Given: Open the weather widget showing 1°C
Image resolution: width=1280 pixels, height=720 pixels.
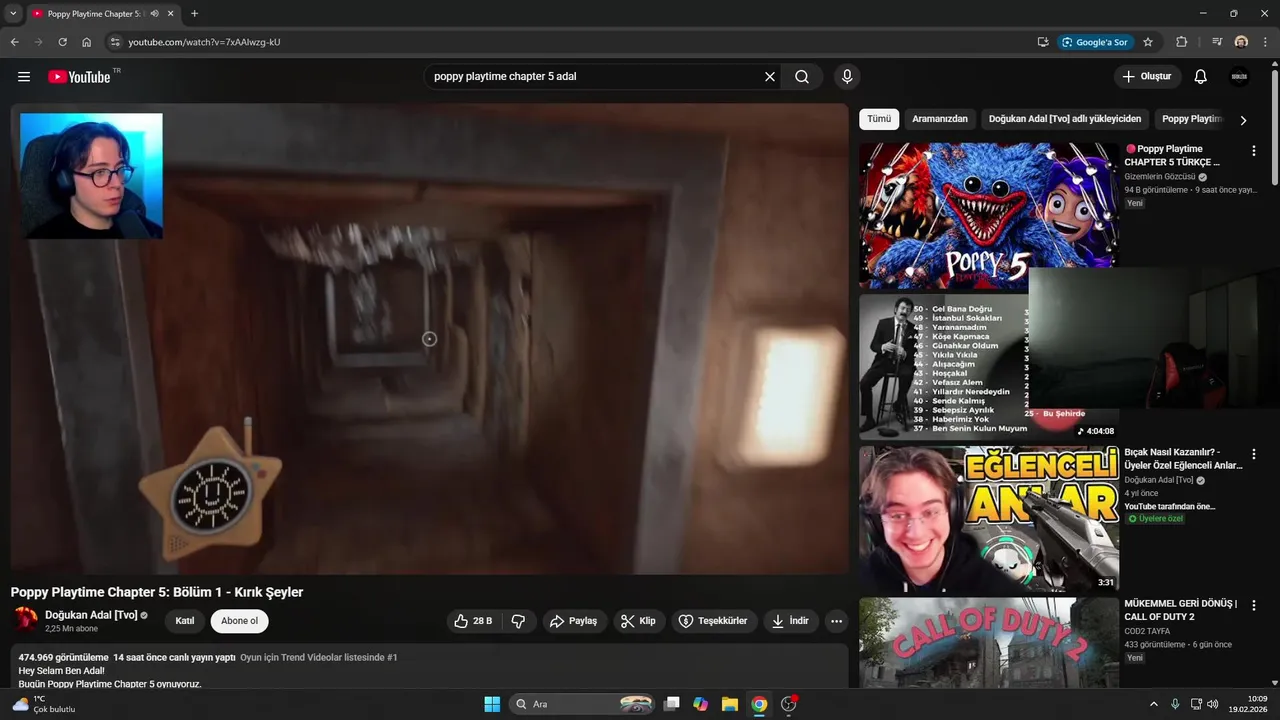Looking at the screenshot, I should [44, 704].
